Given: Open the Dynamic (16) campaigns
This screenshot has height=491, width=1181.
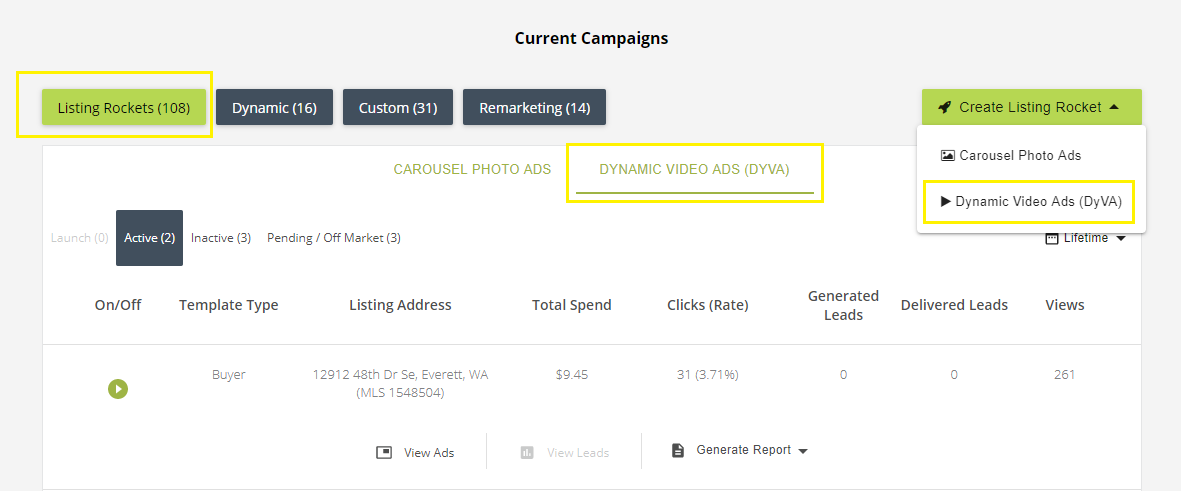Looking at the screenshot, I should coord(274,107).
